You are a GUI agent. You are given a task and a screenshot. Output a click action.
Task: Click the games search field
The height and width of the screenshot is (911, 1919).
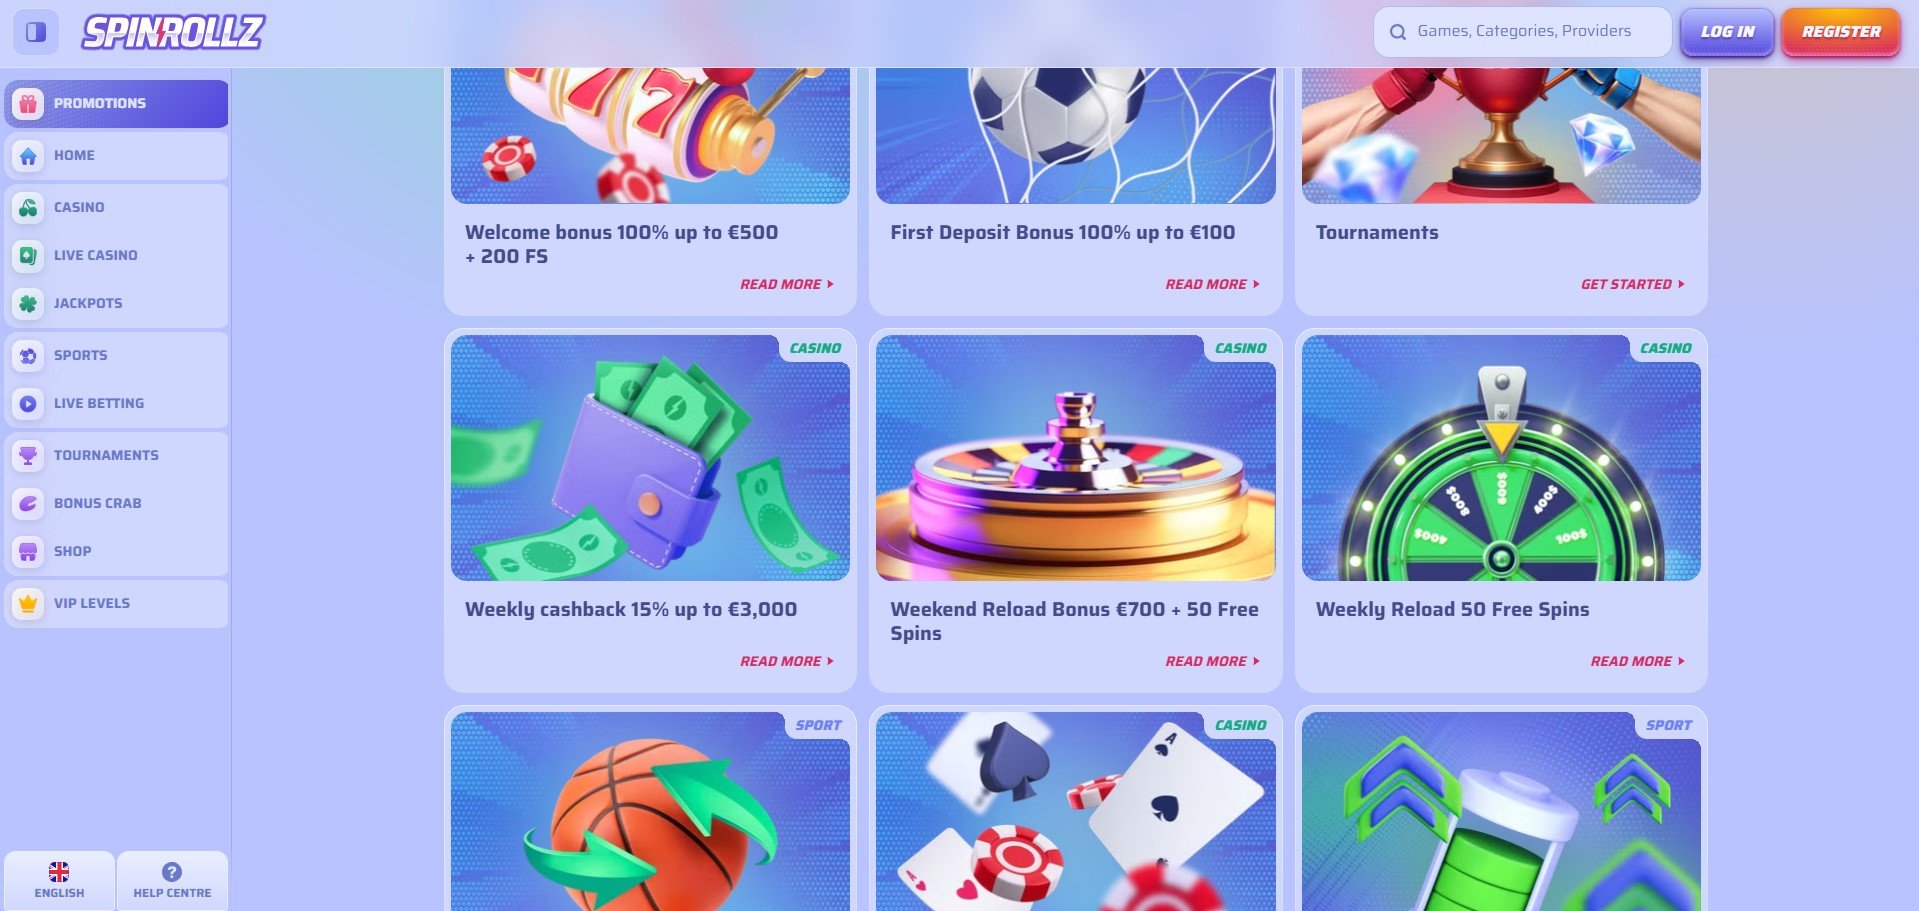(x=1522, y=32)
